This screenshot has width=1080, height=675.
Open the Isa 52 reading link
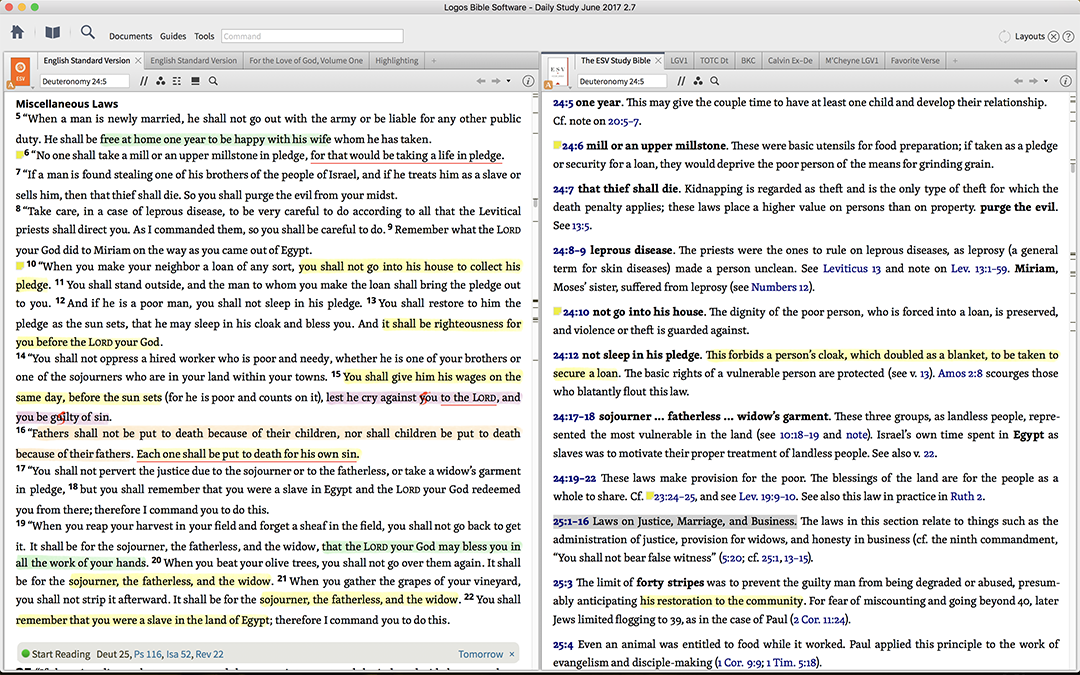click(178, 654)
